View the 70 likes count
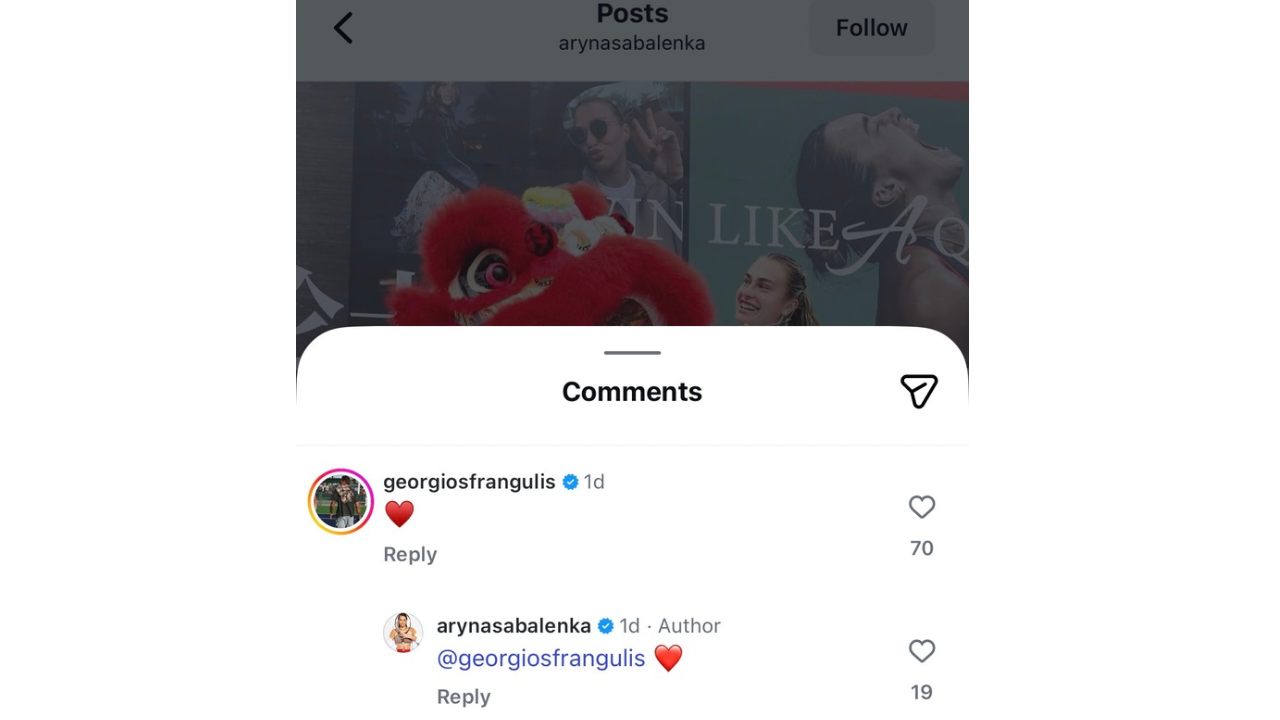 coord(921,548)
